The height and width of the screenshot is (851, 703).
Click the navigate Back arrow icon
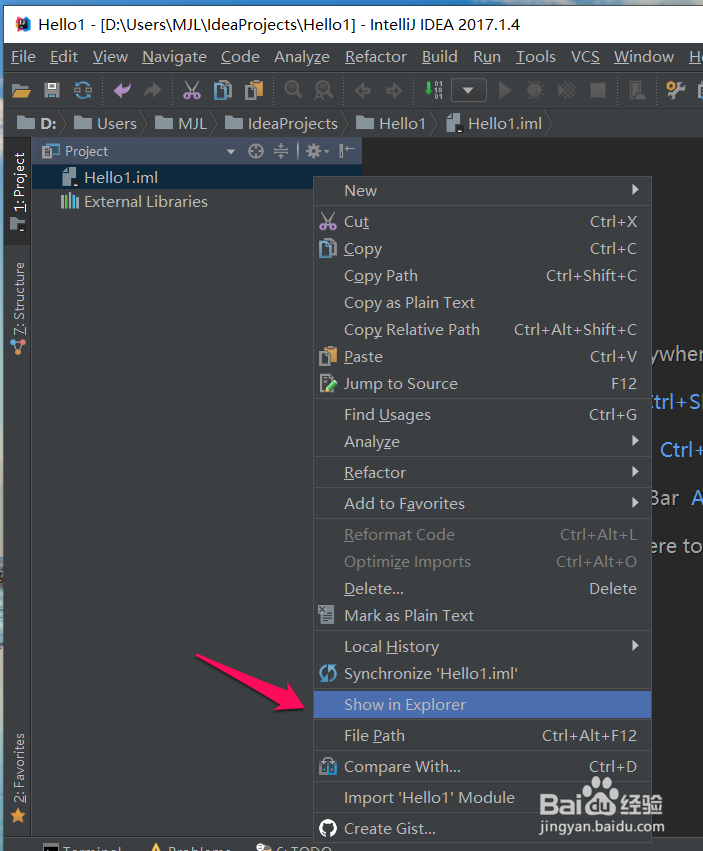pos(363,90)
